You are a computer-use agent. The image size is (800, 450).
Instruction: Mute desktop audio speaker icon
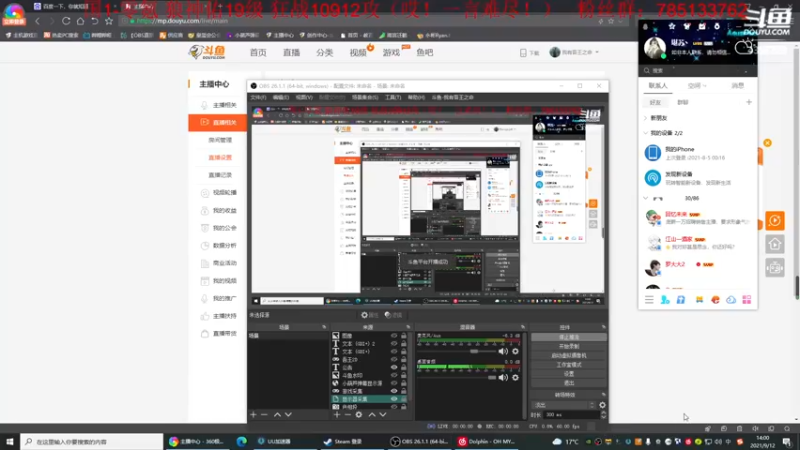click(503, 378)
